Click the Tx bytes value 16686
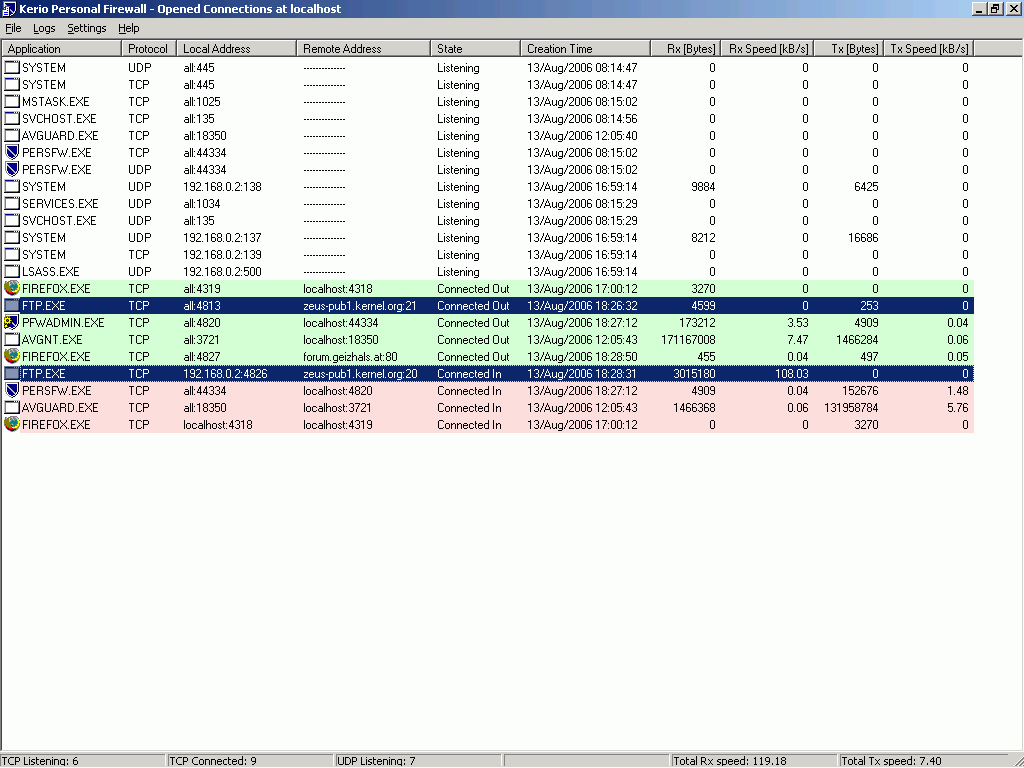 coord(863,238)
